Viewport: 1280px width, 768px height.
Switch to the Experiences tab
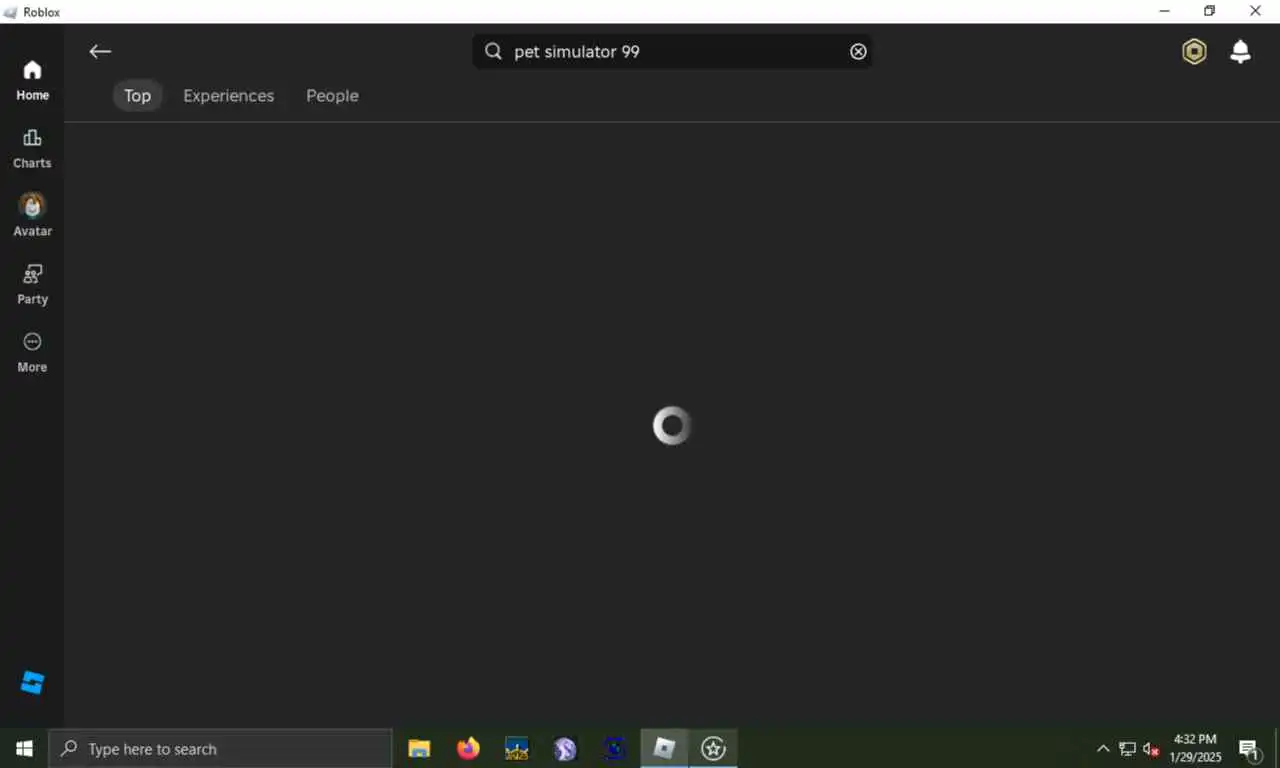tap(228, 96)
